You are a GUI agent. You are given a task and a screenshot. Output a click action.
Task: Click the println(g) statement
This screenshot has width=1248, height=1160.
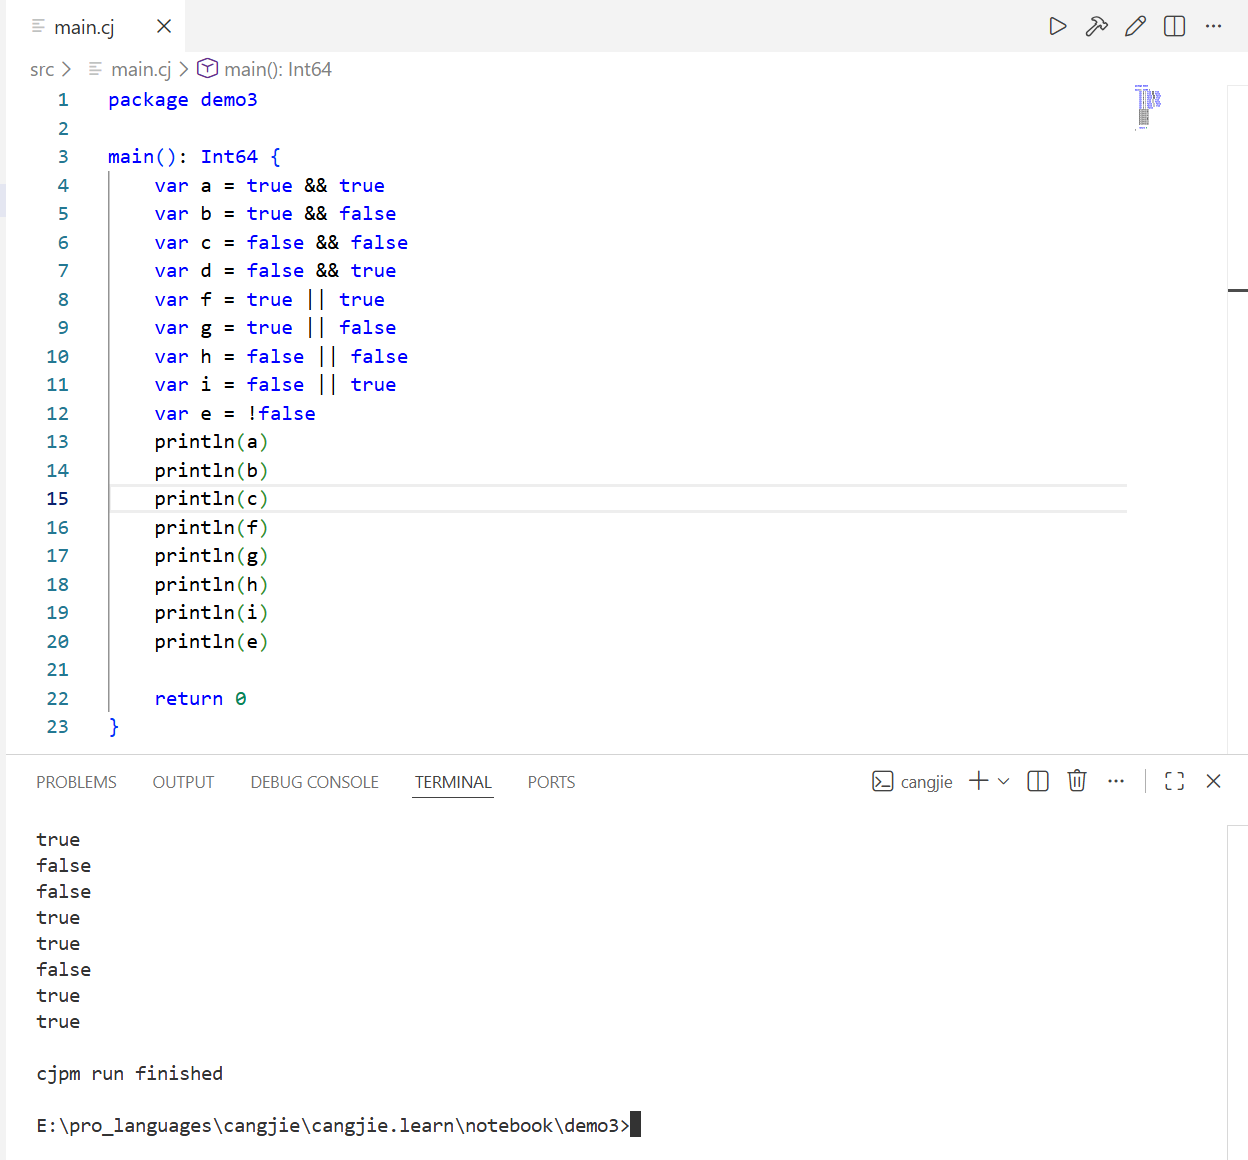(211, 555)
